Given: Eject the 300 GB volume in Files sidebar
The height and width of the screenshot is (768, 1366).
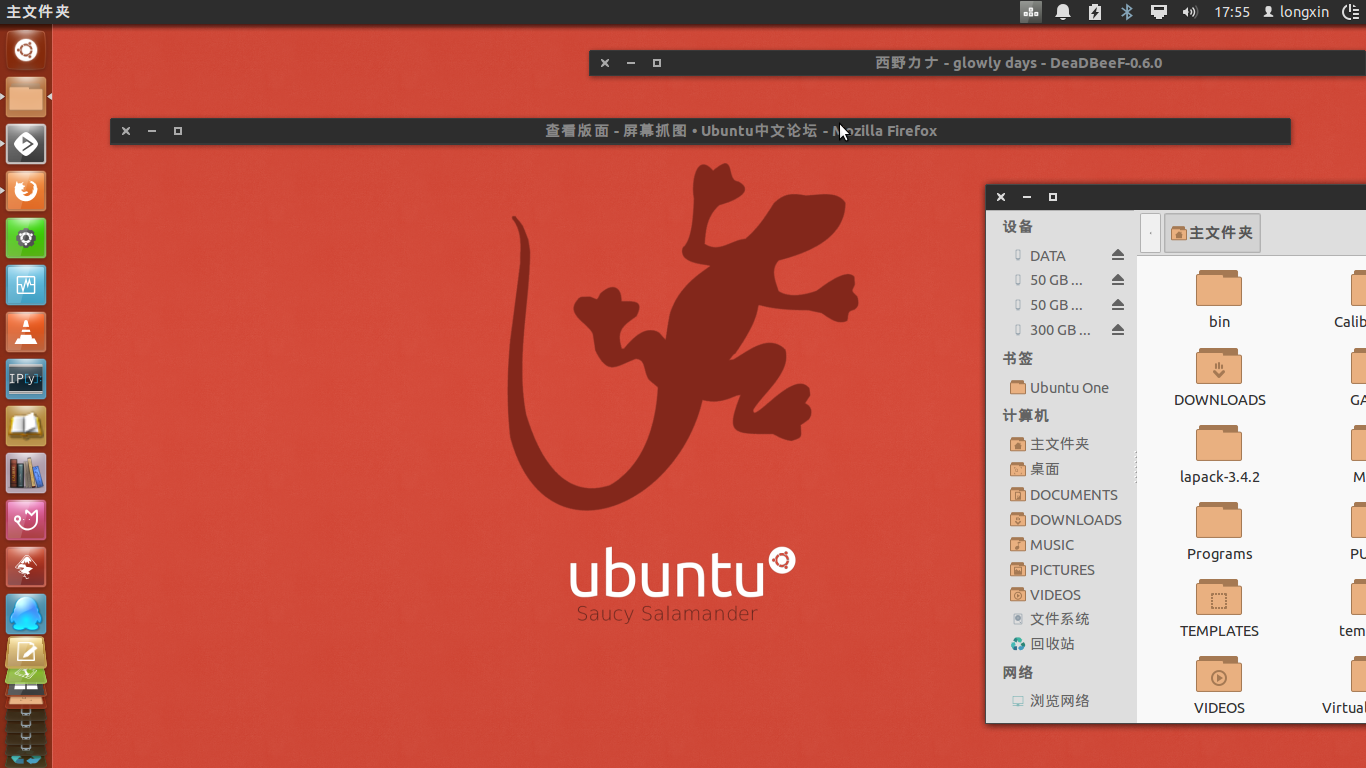Looking at the screenshot, I should pos(1118,330).
